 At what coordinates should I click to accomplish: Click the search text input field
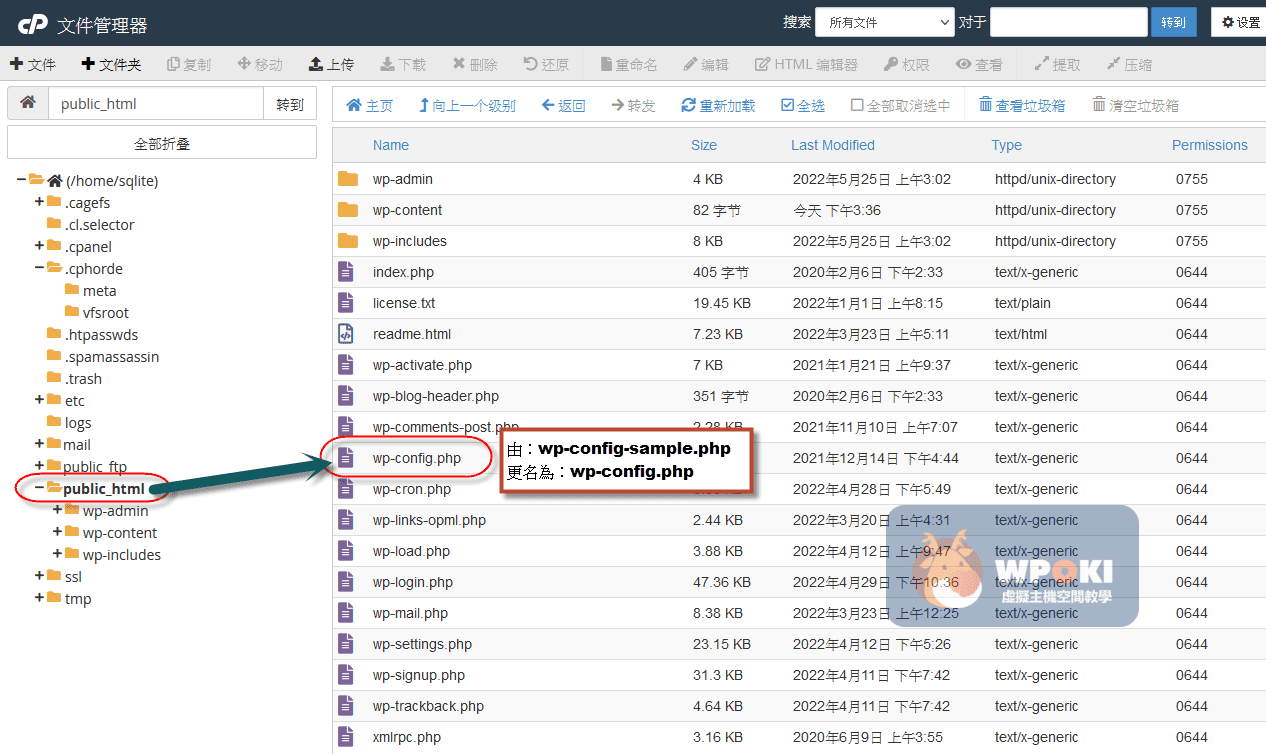(x=1068, y=22)
